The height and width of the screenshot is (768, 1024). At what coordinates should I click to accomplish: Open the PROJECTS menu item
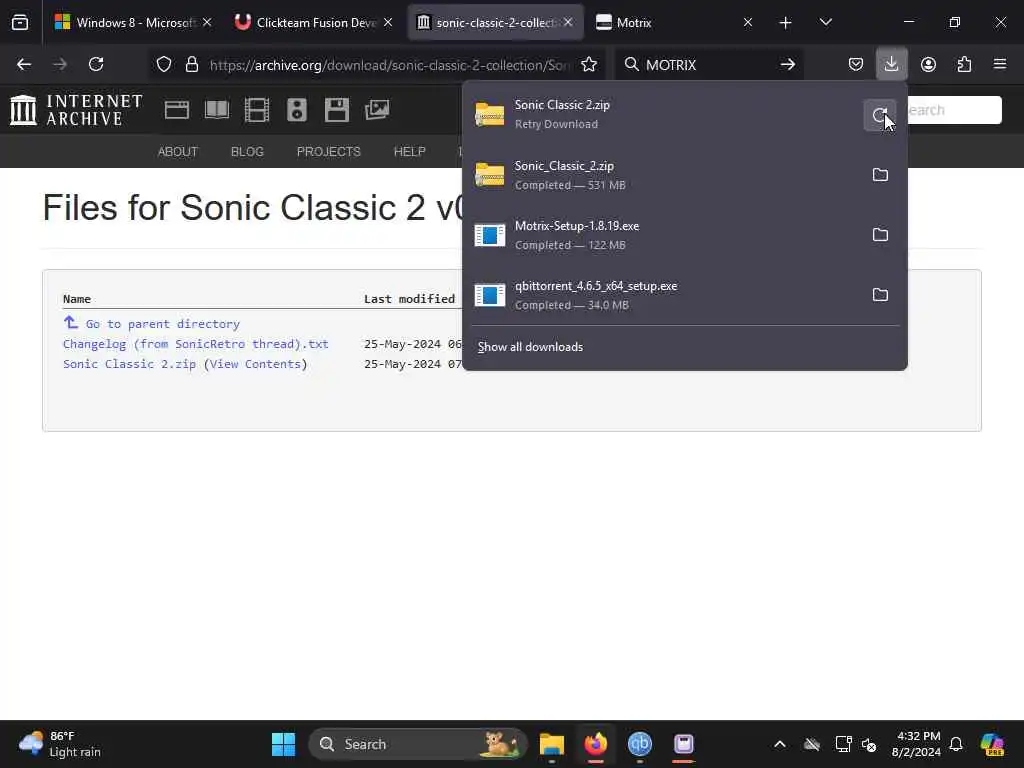point(328,152)
